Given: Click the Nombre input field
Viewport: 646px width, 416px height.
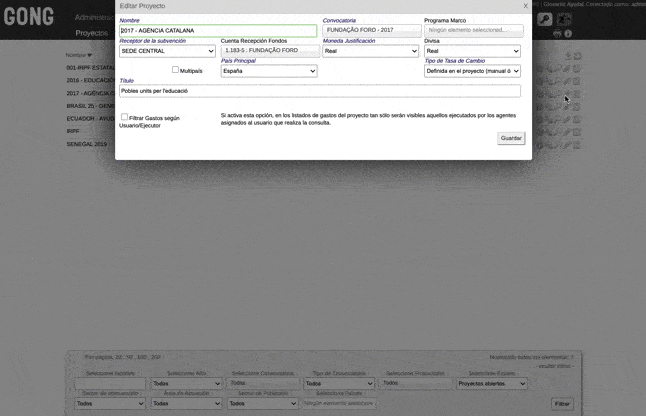Looking at the screenshot, I should pyautogui.click(x=217, y=30).
